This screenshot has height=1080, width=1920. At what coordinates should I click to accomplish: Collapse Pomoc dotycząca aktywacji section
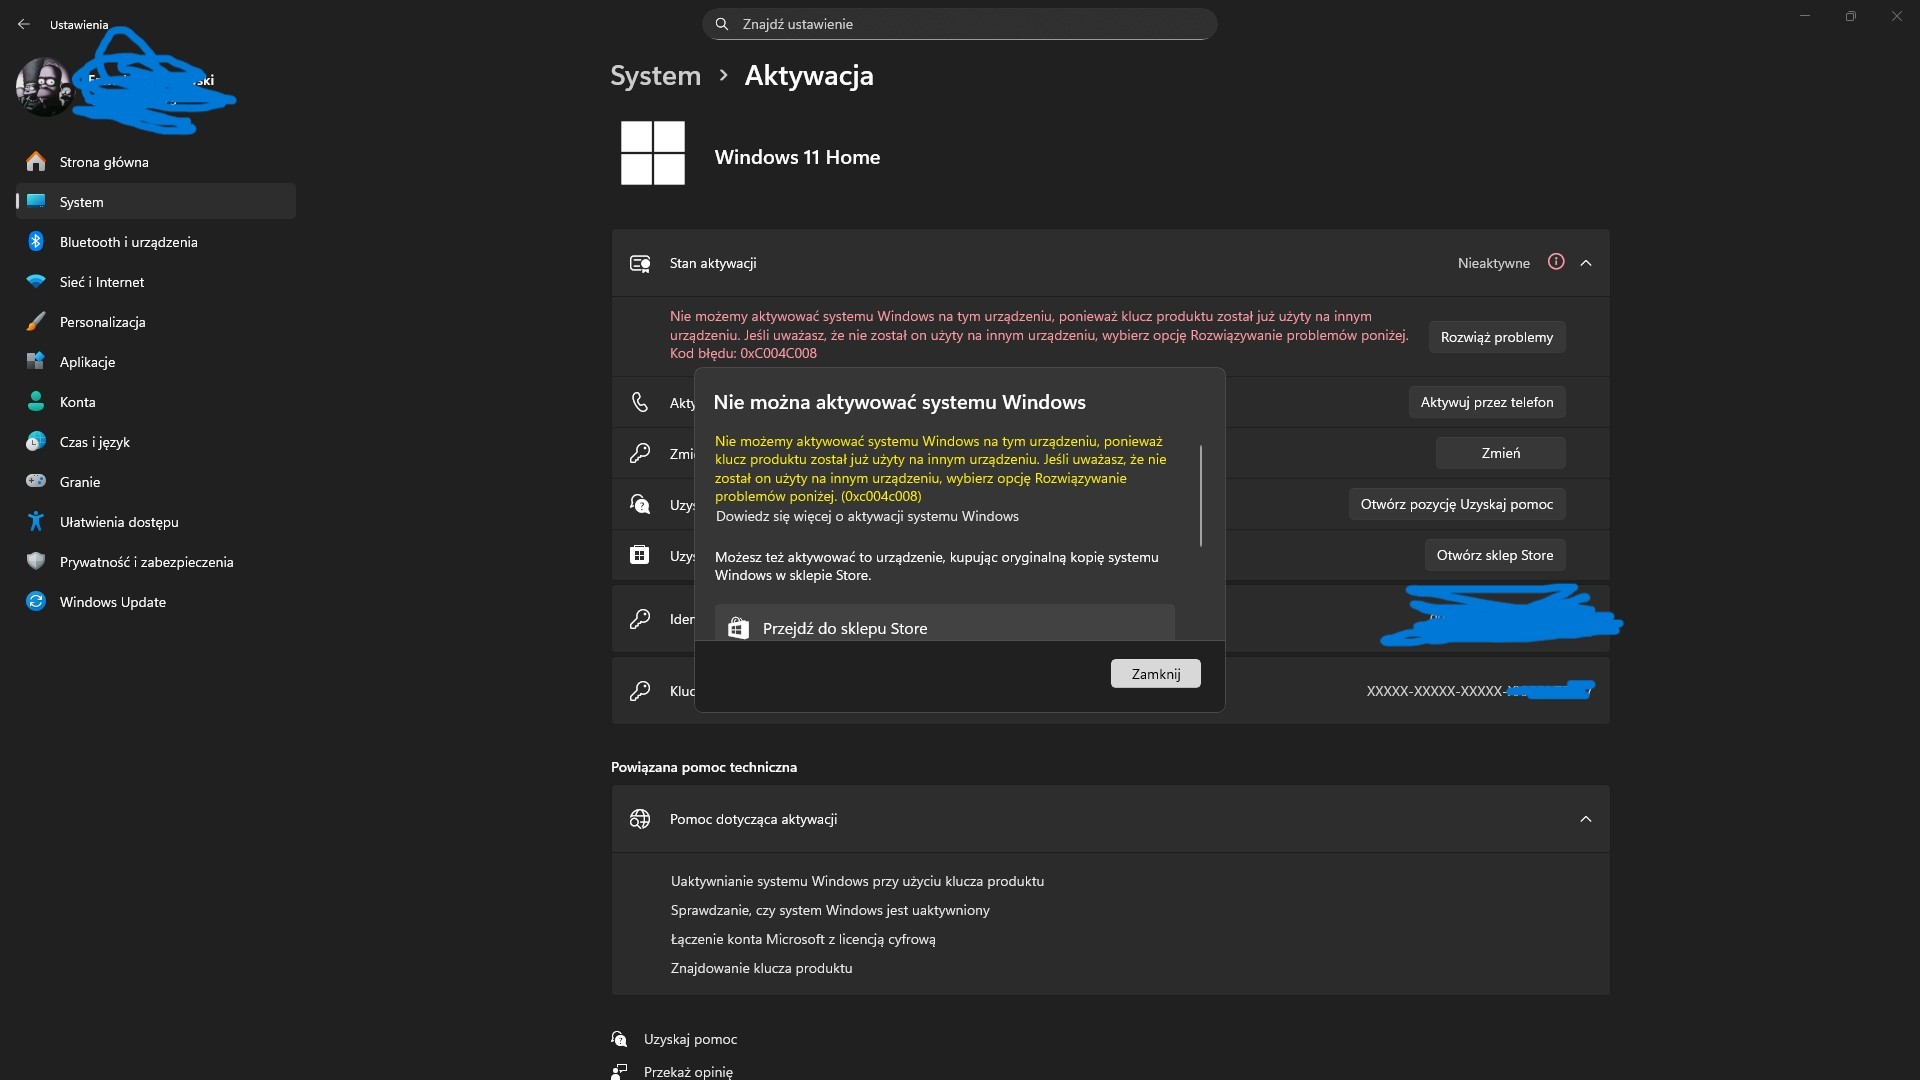(1586, 819)
